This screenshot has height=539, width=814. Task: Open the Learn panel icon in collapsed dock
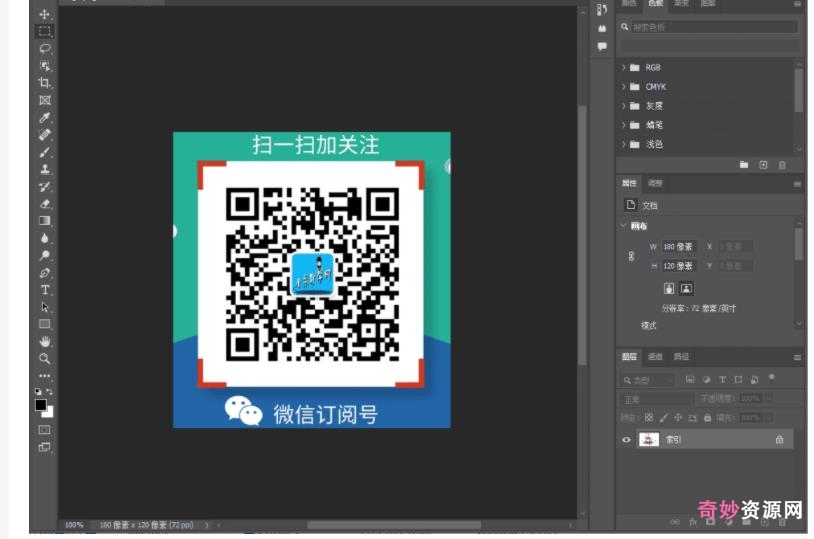(602, 29)
